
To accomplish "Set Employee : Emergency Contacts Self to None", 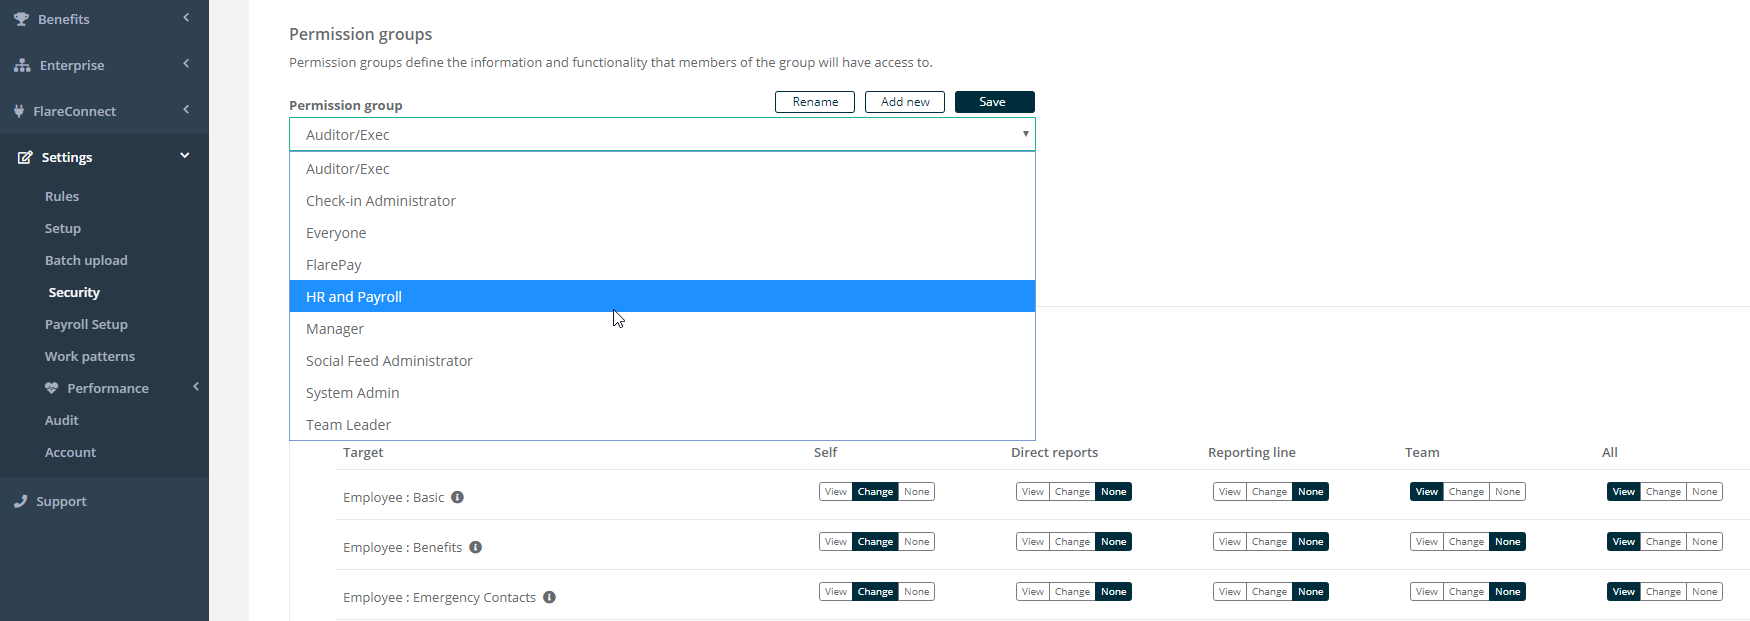I will click(917, 592).
